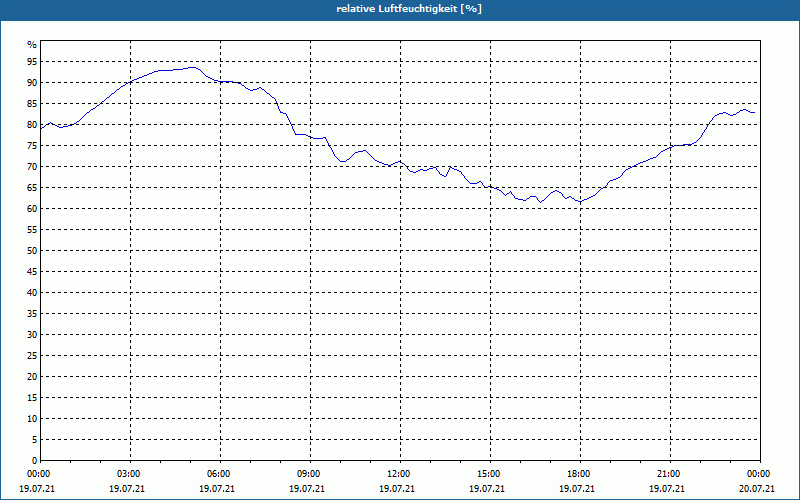
Task: Click the y-axis tick label '60'
Action: [x=32, y=209]
